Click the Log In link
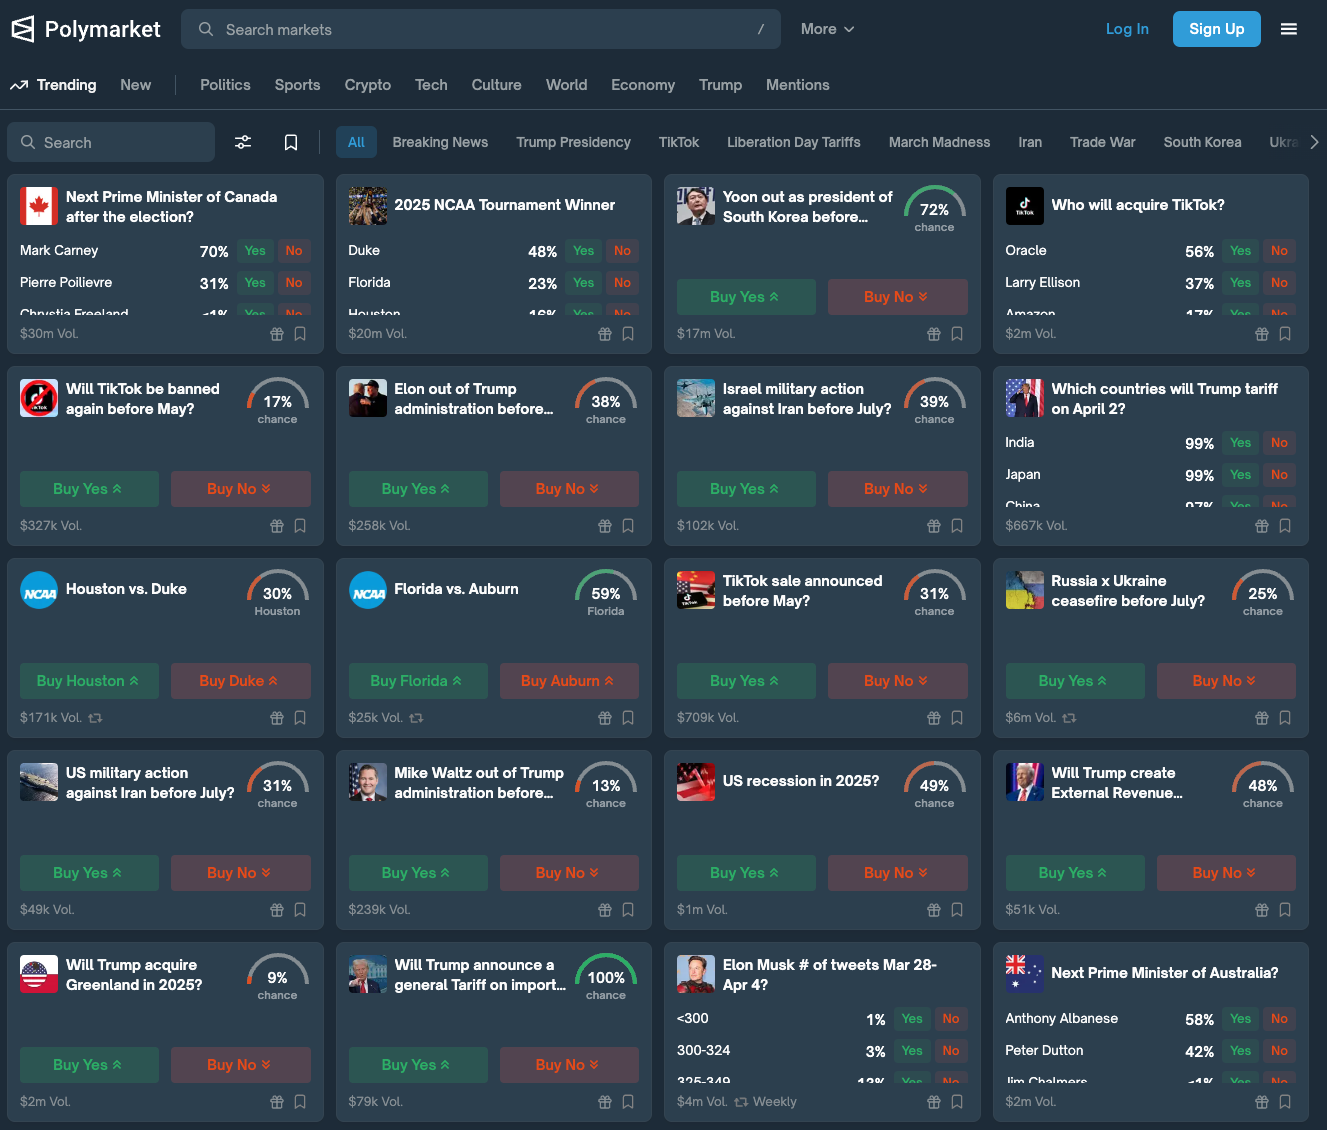The width and height of the screenshot is (1327, 1130). (x=1127, y=29)
